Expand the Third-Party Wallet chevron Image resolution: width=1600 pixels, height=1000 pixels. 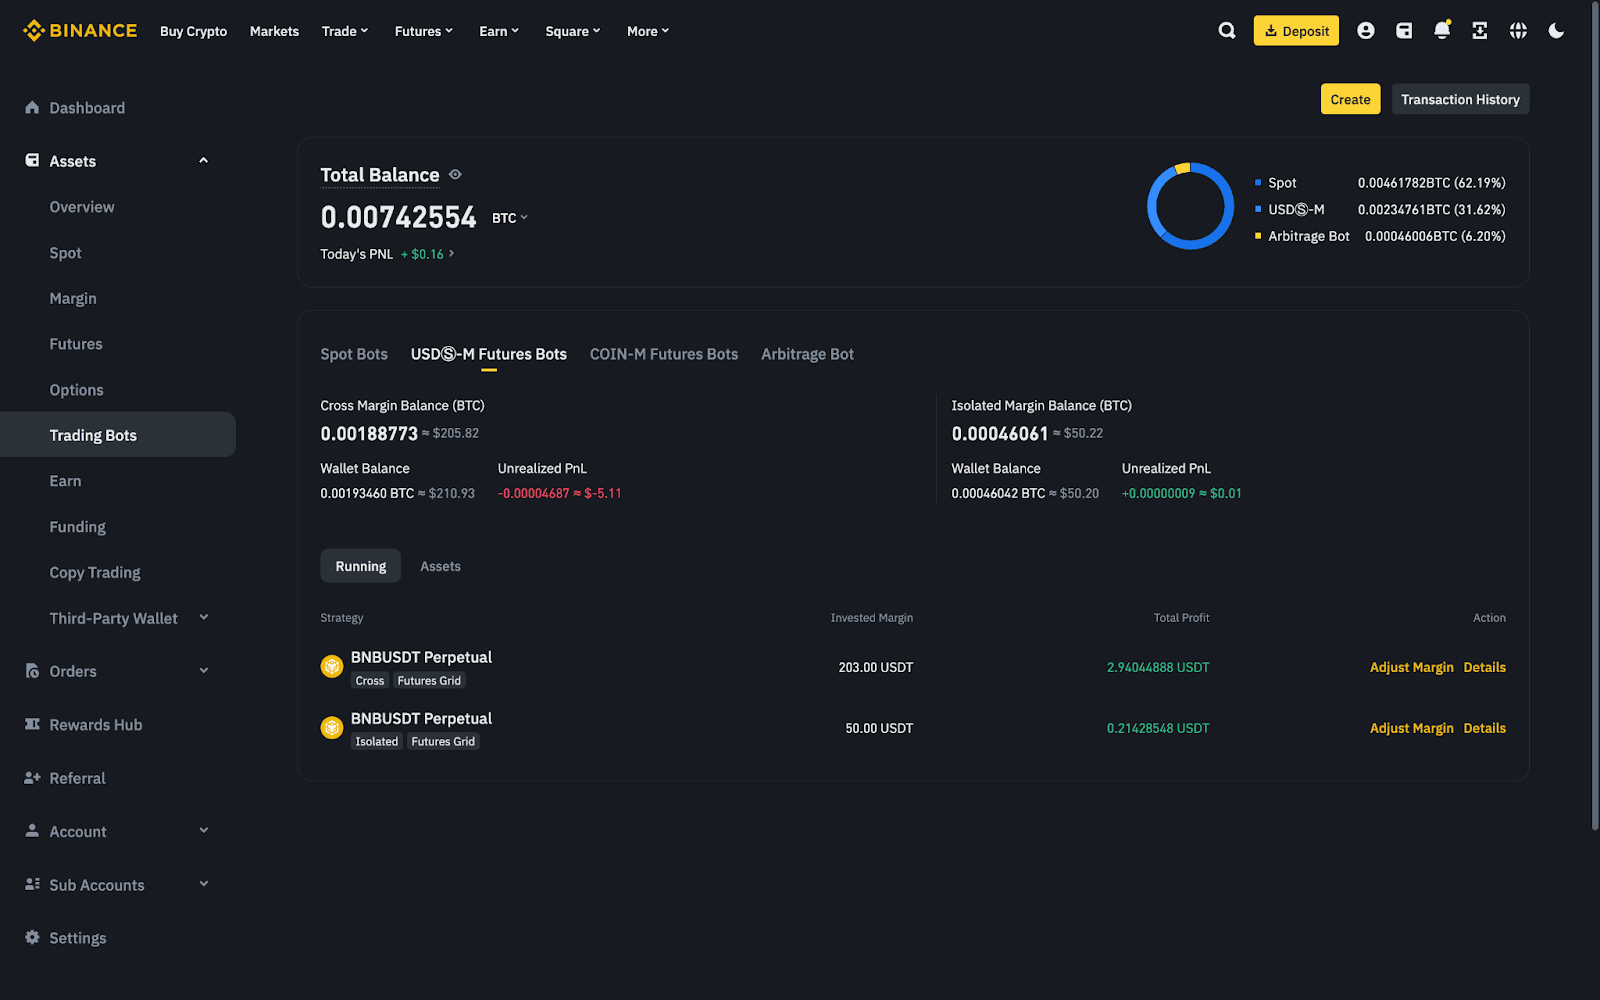pos(204,617)
